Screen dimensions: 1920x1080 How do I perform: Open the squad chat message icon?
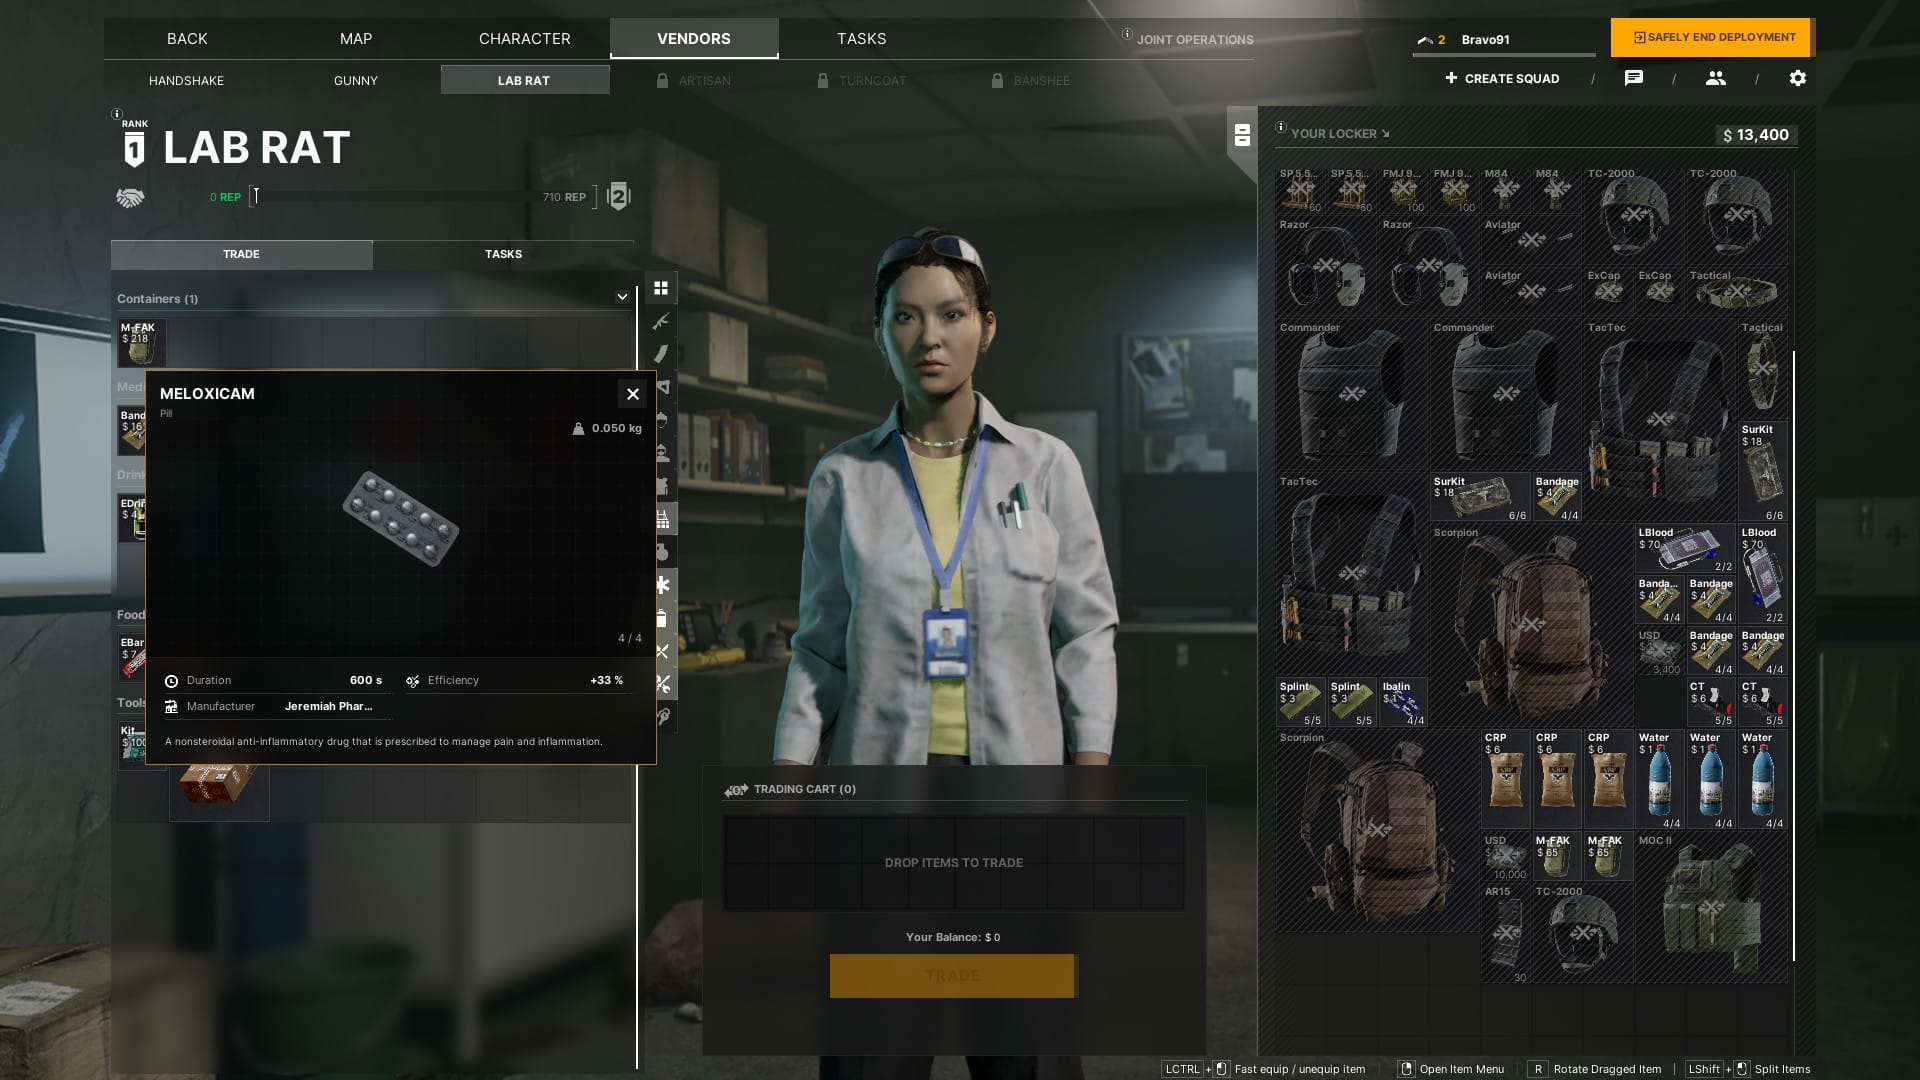1634,78
